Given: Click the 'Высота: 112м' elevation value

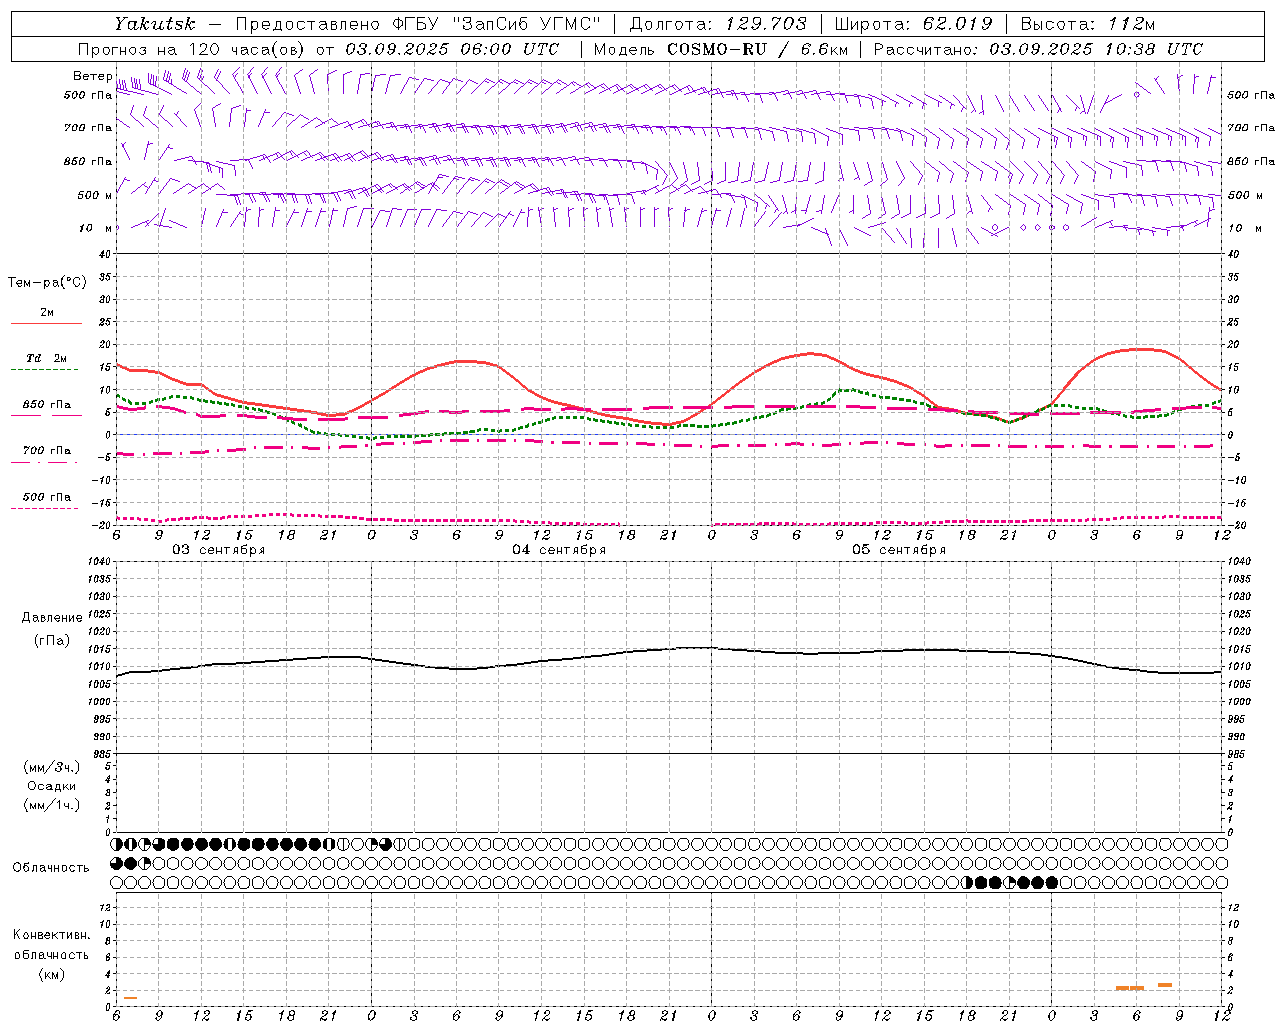Looking at the screenshot, I should tap(1088, 24).
